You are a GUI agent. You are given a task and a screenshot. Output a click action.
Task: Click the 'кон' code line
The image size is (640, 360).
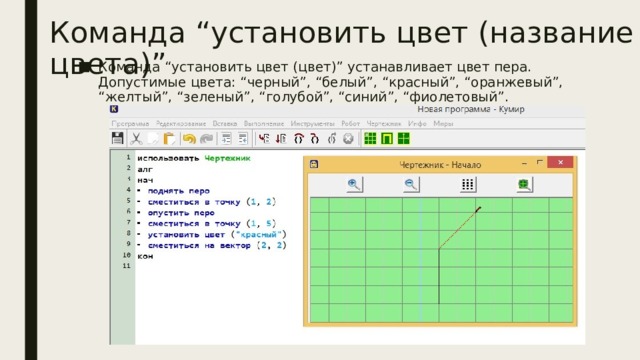(145, 256)
